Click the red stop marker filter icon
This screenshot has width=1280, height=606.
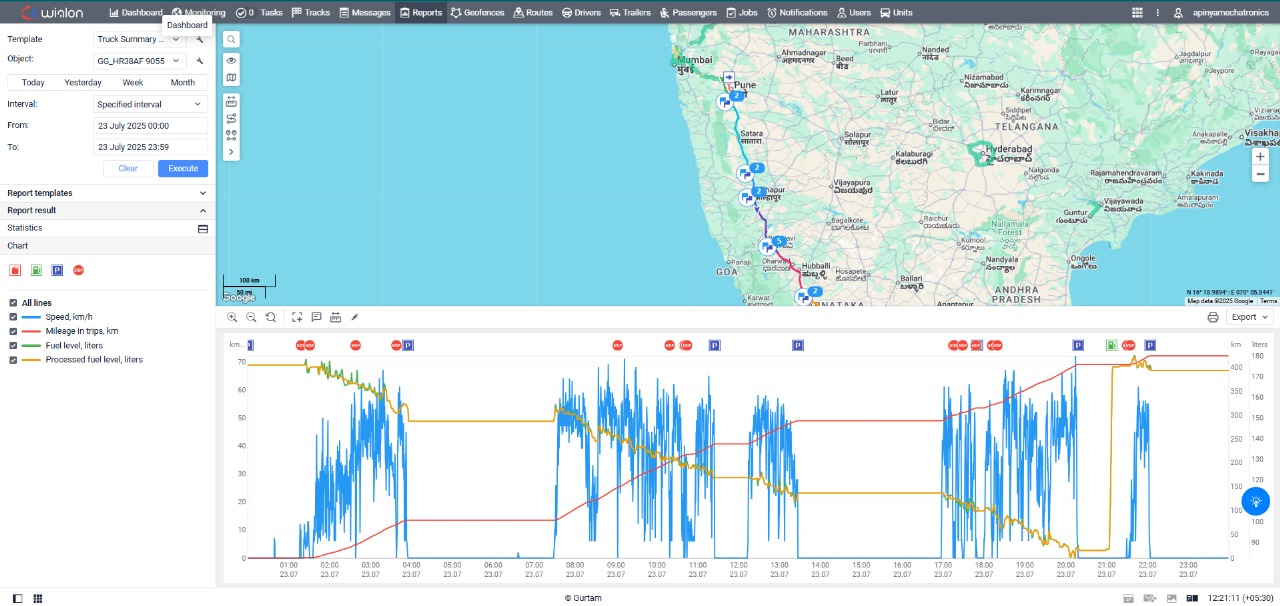(x=78, y=270)
